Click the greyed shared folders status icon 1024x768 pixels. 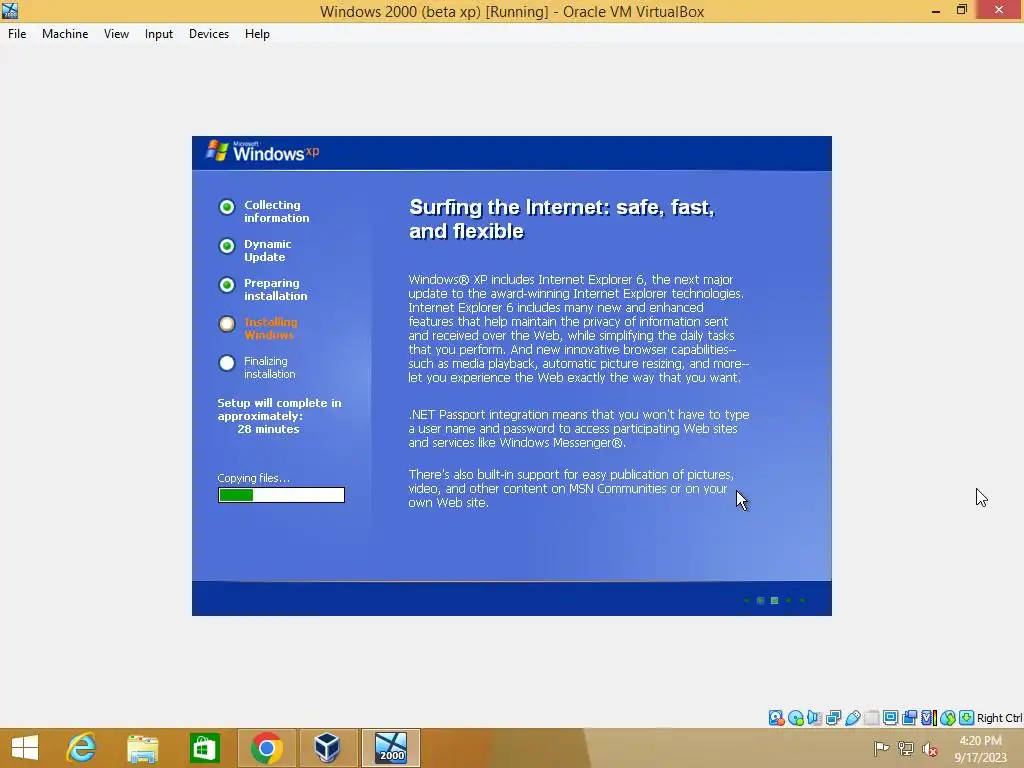pos(871,718)
